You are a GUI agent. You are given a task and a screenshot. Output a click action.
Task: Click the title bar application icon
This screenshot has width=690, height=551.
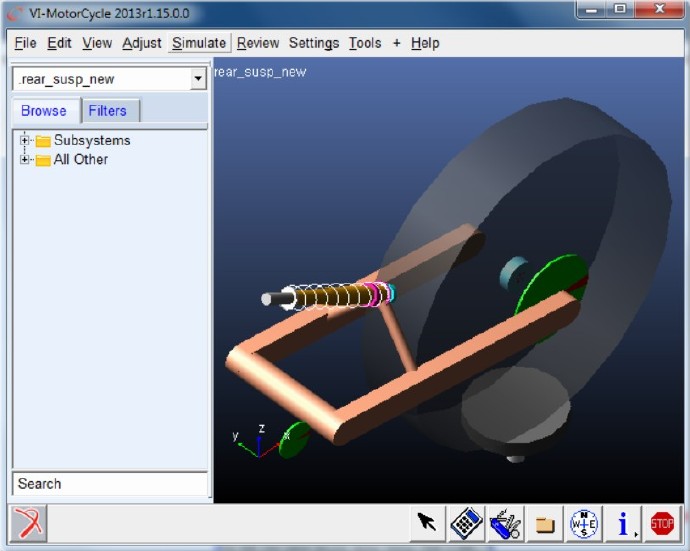(15, 14)
